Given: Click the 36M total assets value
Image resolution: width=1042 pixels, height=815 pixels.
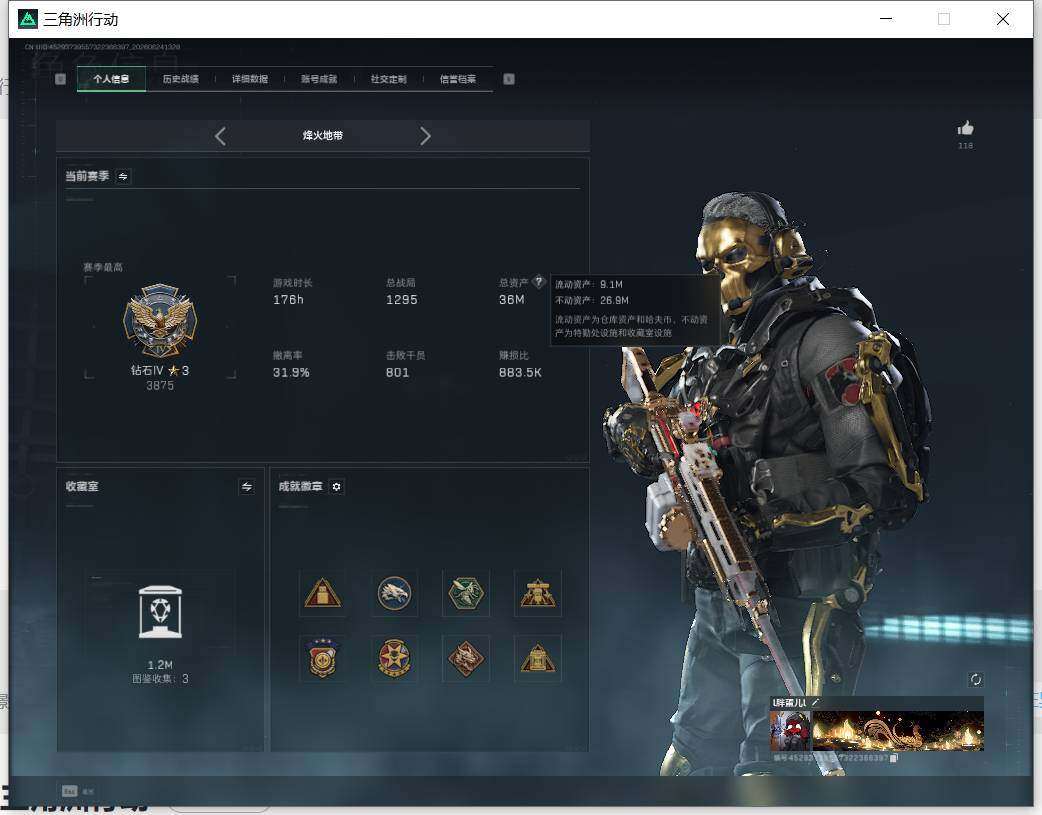Looking at the screenshot, I should pyautogui.click(x=512, y=300).
